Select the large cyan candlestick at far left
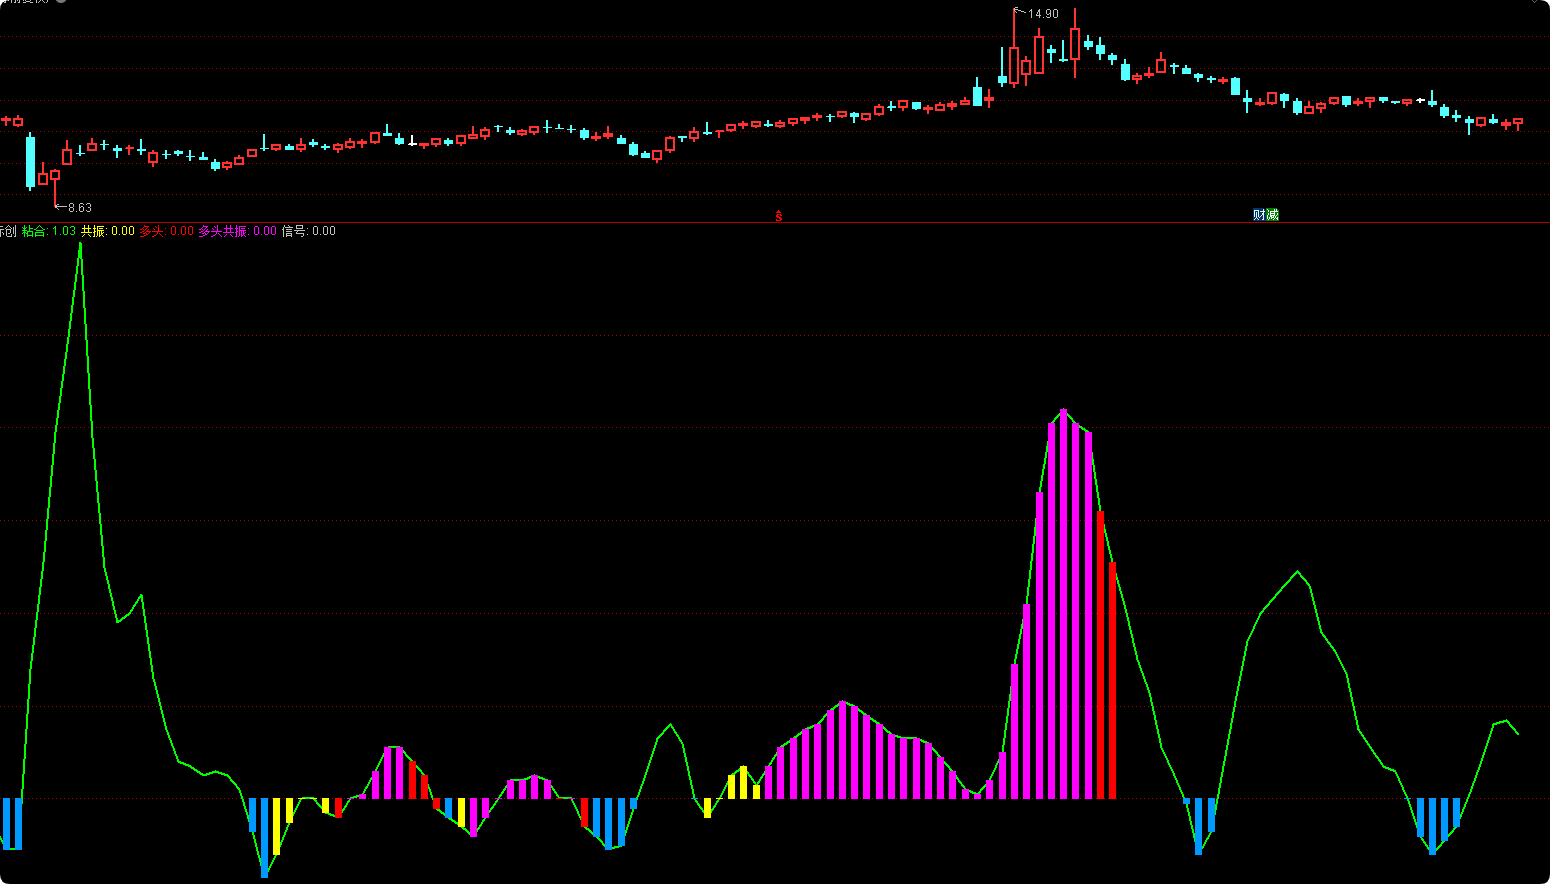Image resolution: width=1550 pixels, height=884 pixels. tap(30, 161)
